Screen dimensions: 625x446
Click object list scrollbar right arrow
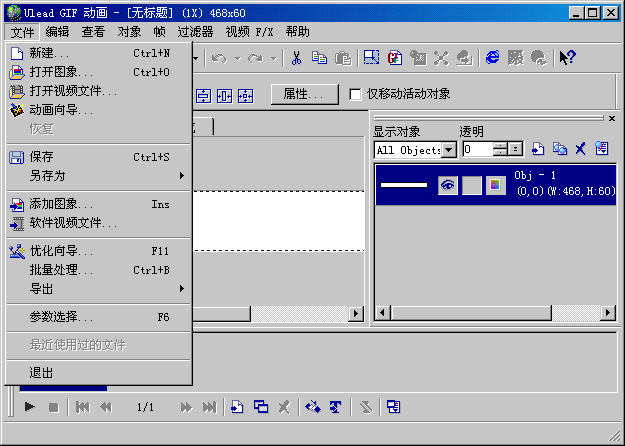(608, 313)
